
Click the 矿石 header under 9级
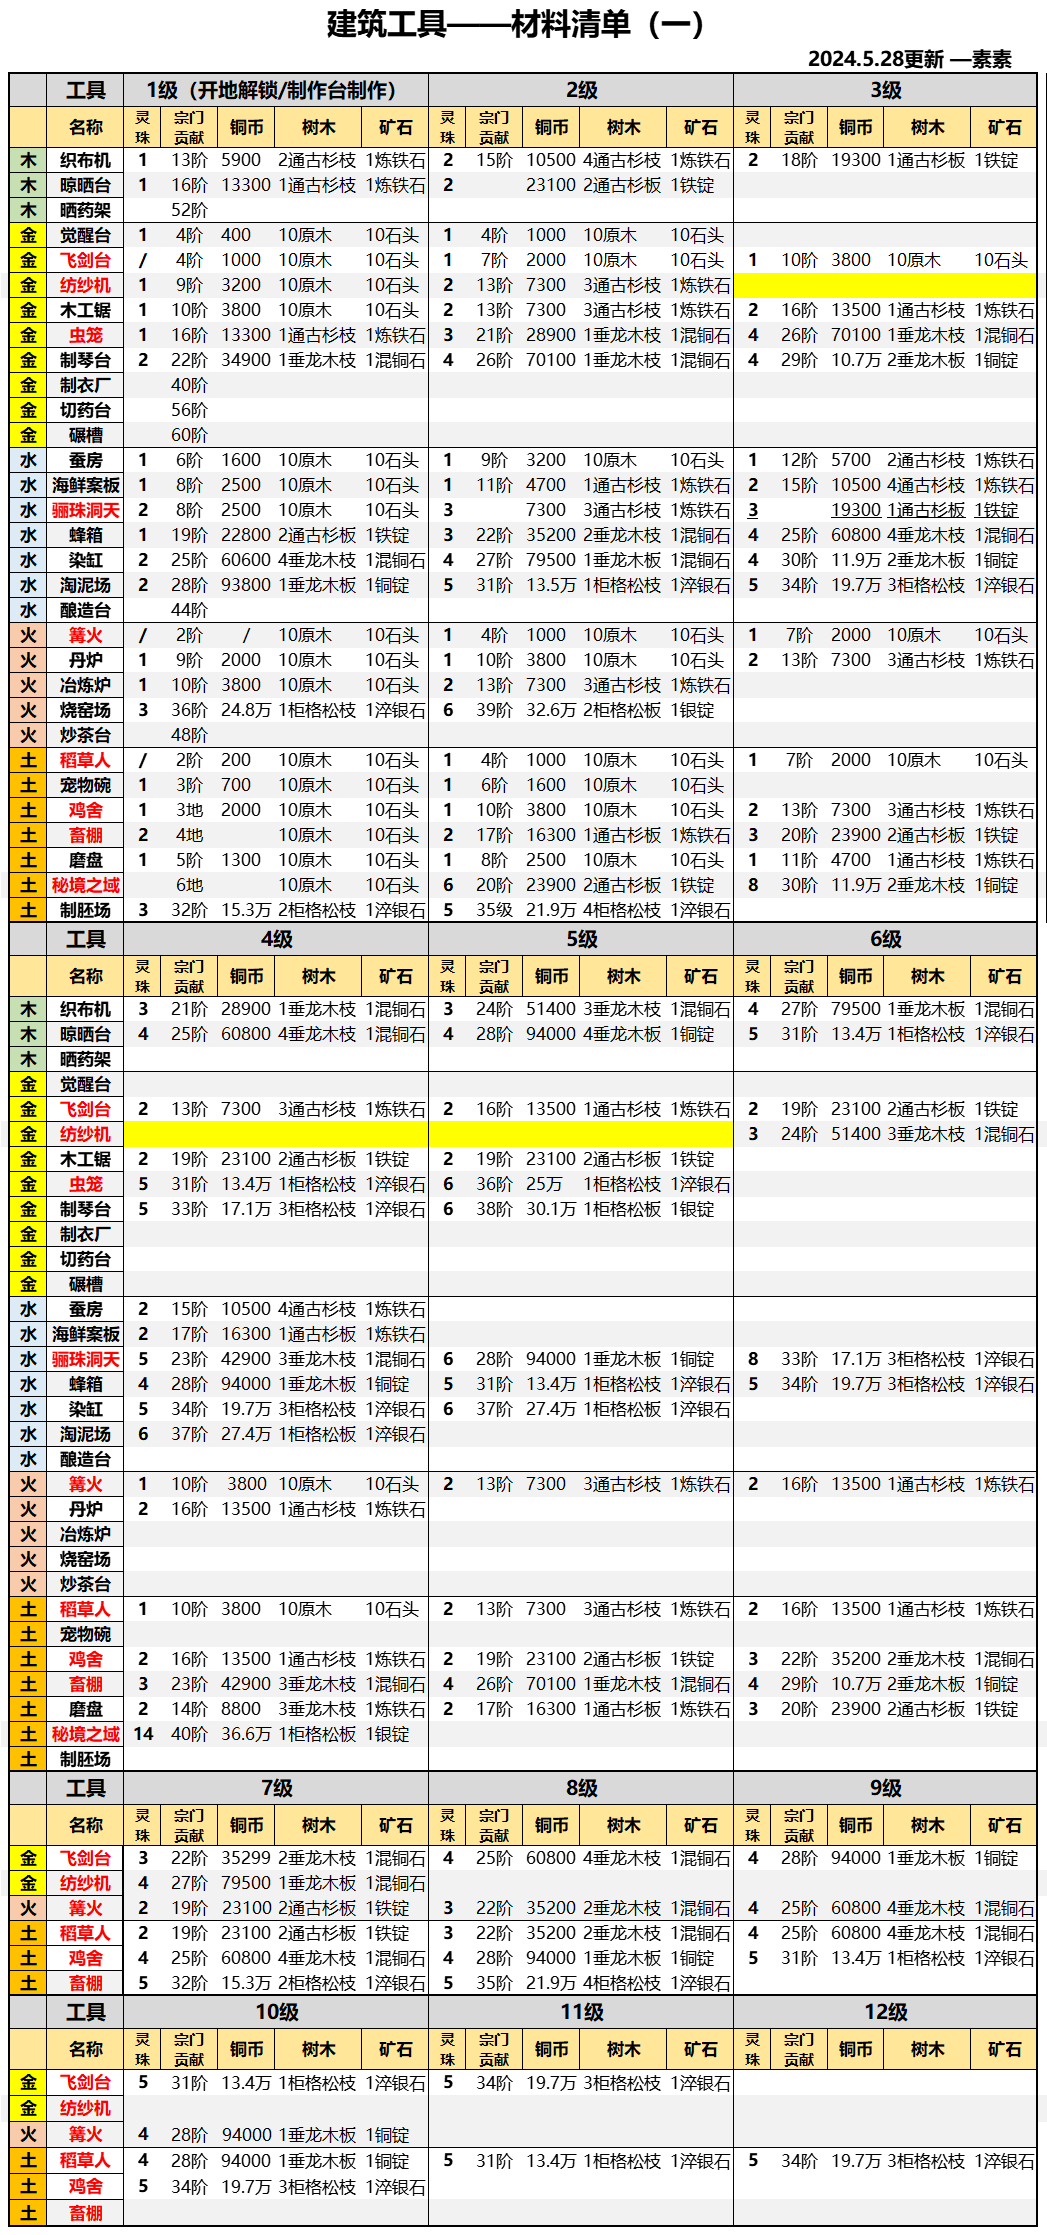tap(1004, 1825)
